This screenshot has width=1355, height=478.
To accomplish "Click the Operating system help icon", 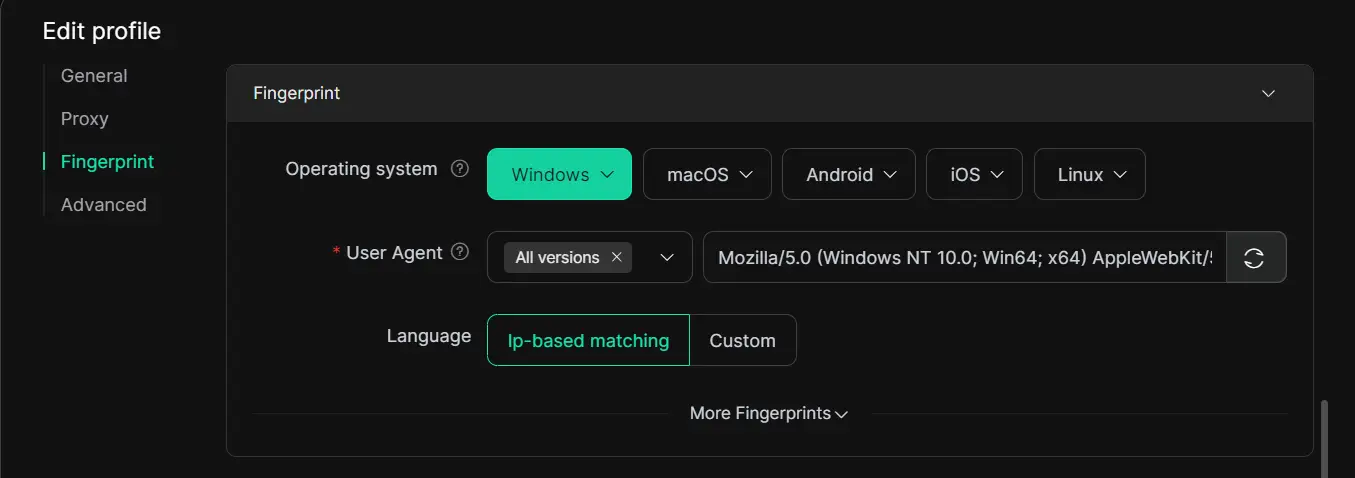I will [x=460, y=169].
